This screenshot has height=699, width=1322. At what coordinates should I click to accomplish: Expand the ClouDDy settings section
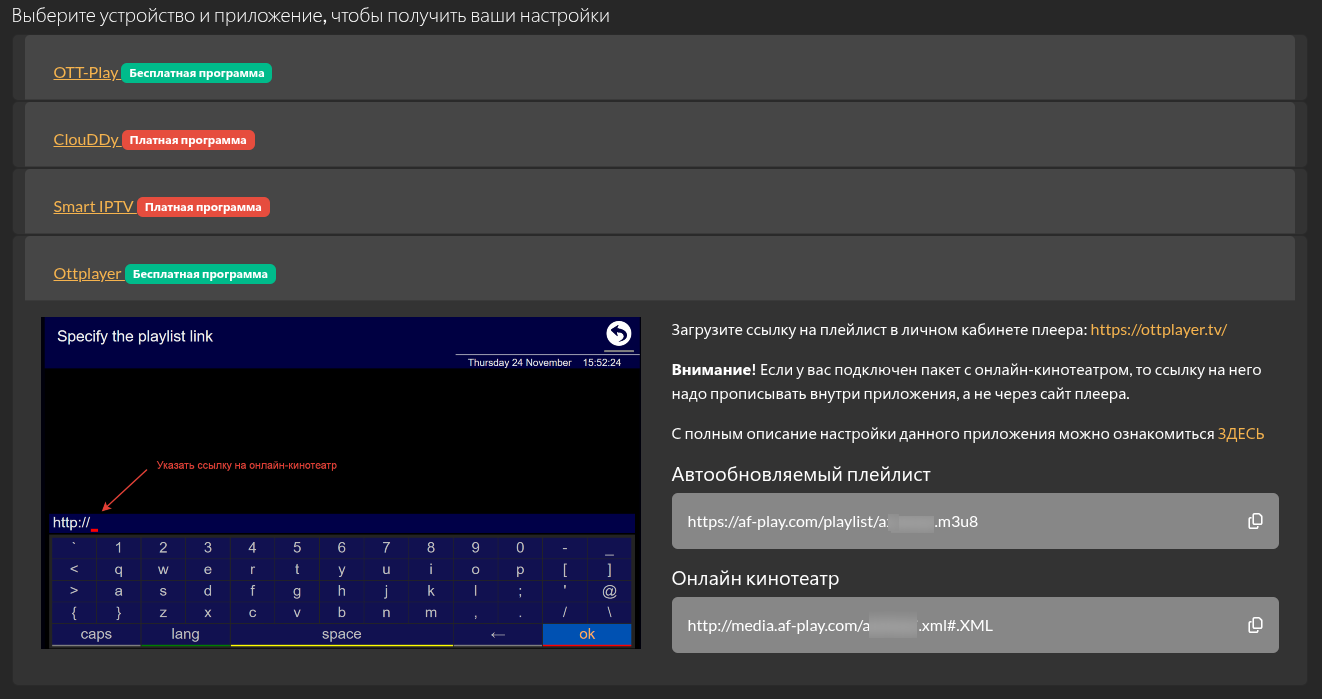click(x=86, y=140)
